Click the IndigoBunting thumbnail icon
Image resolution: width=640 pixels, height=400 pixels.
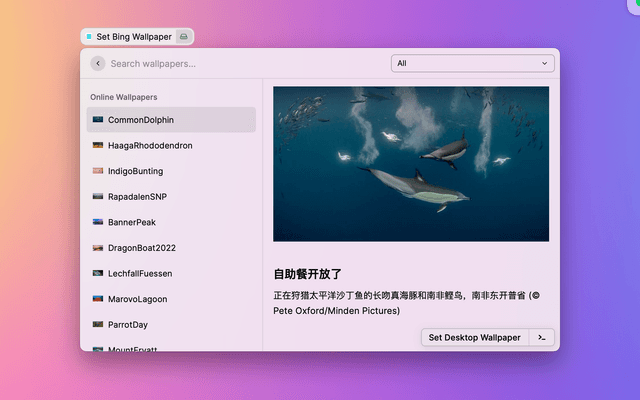click(98, 171)
